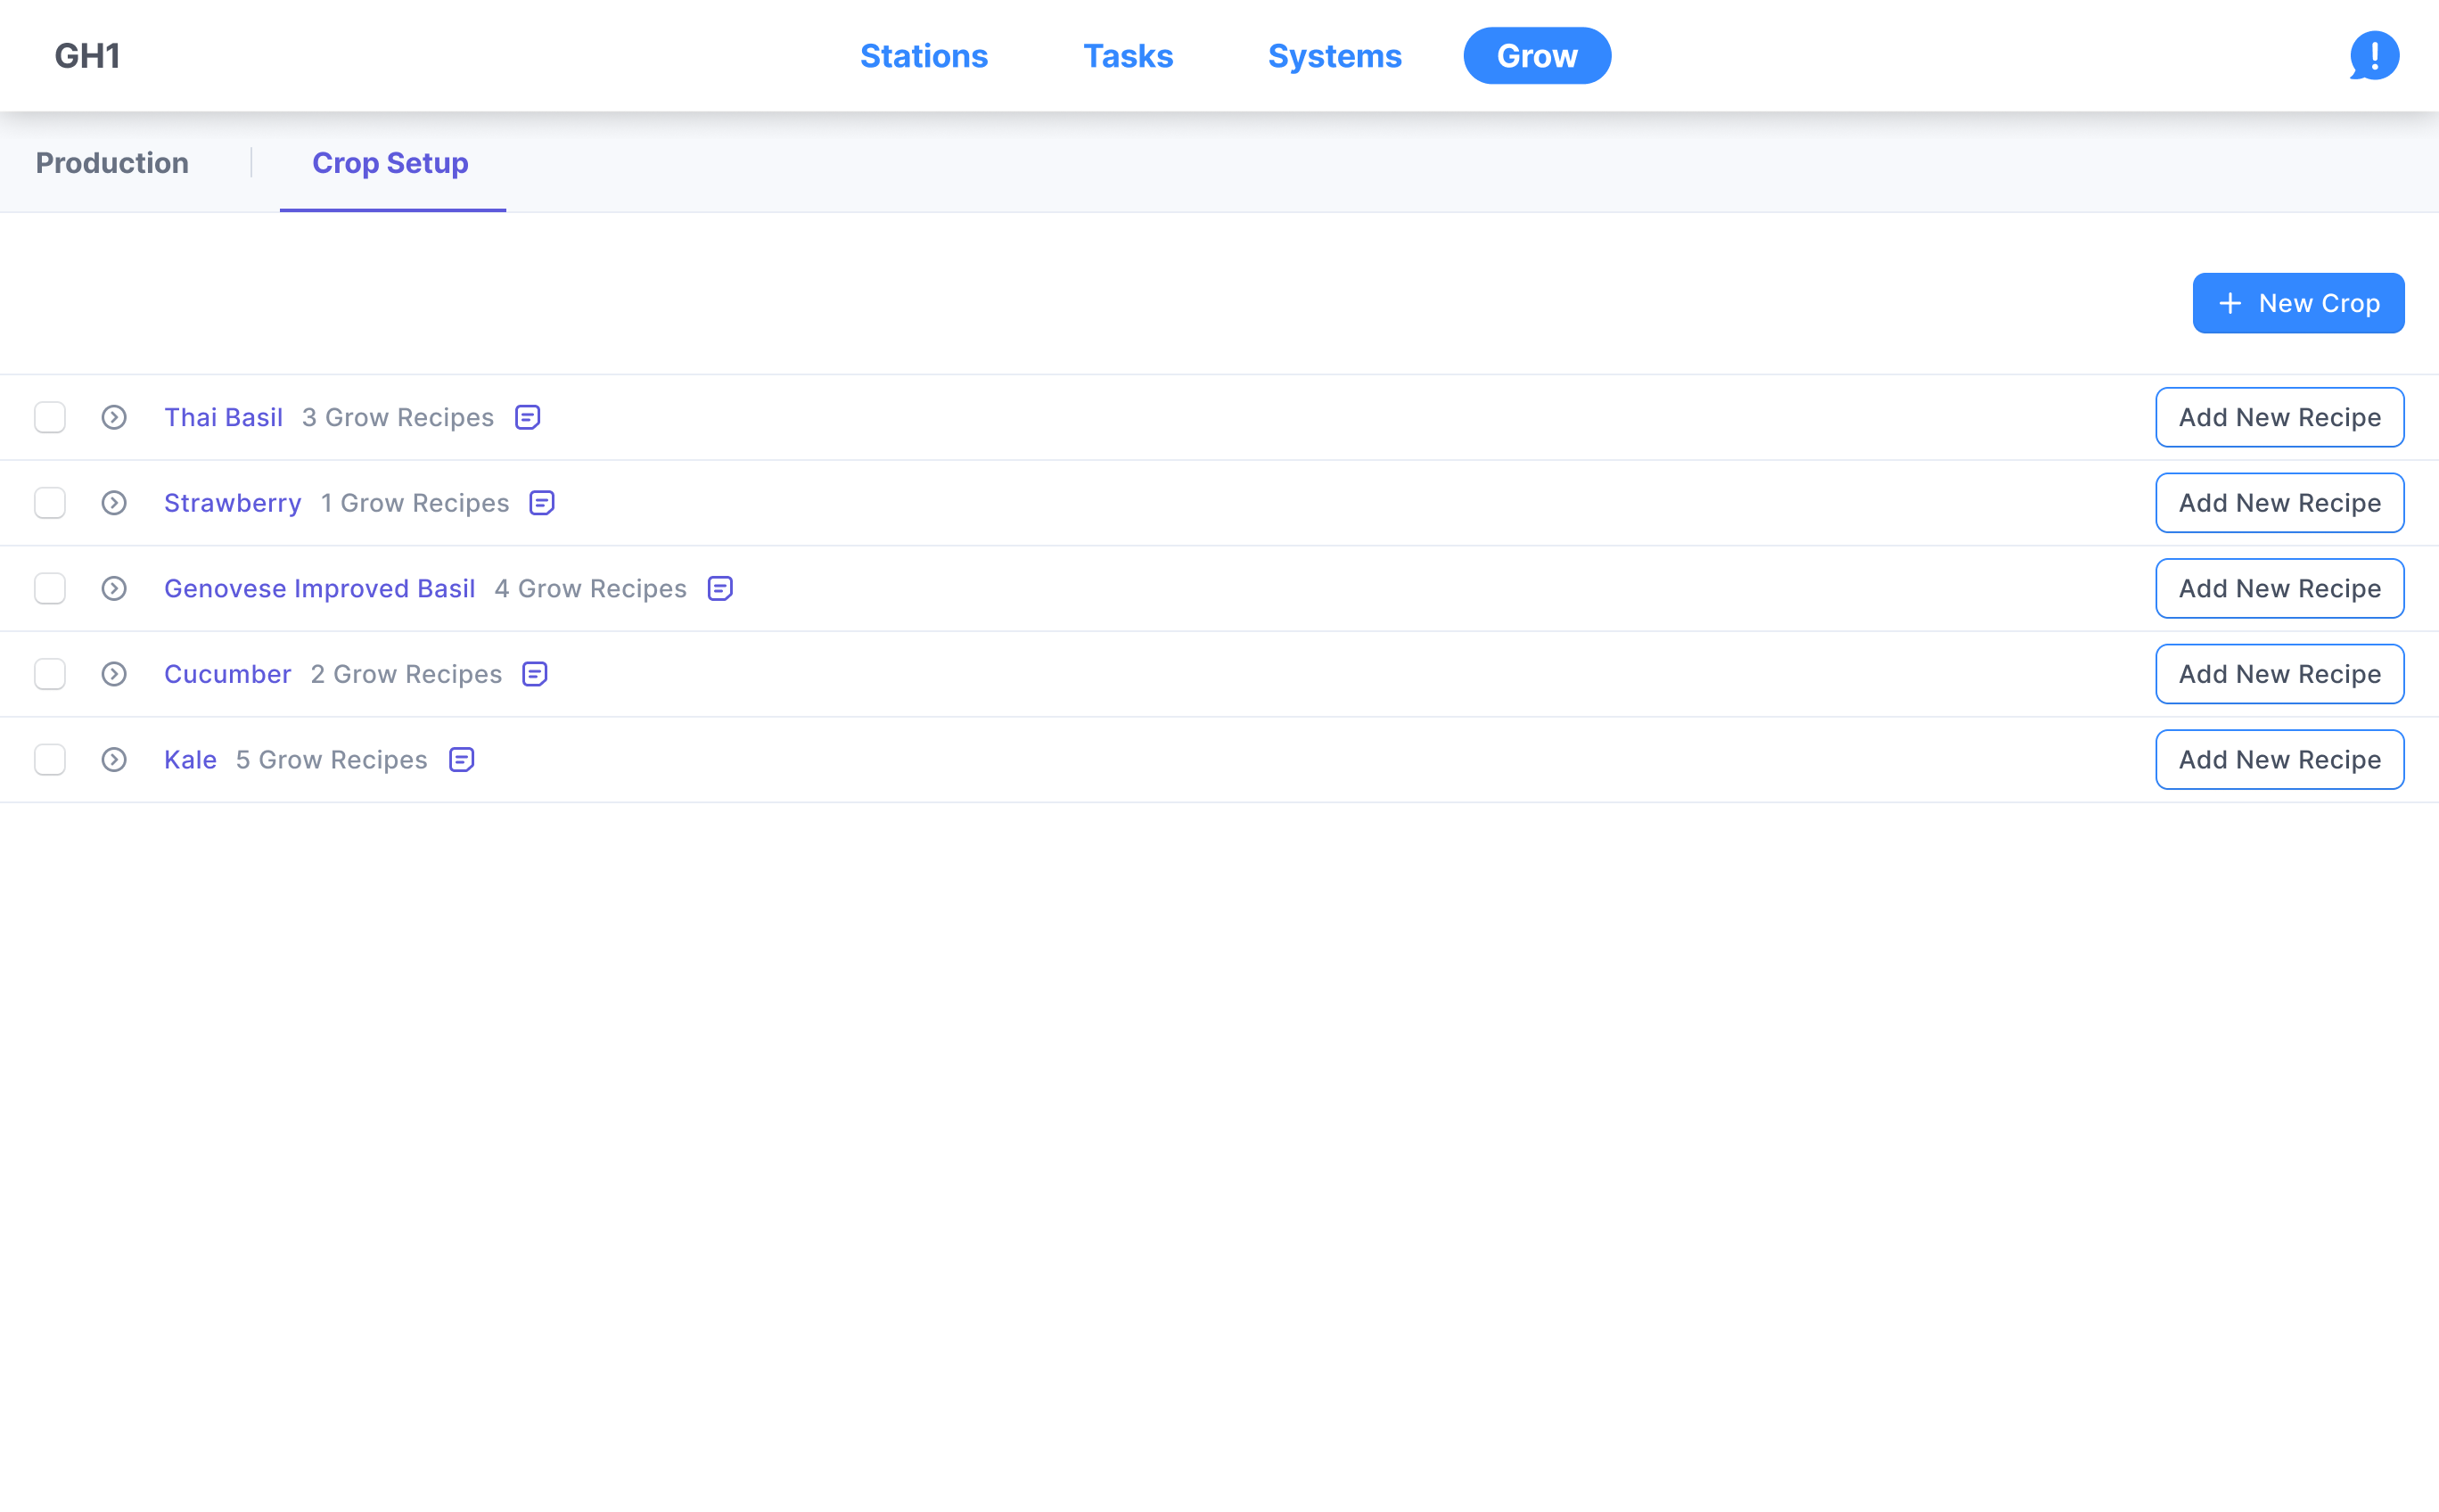Screen dimensions: 2439x1512
Task: Expand the Cucumber crop row arrow
Action: (114, 674)
